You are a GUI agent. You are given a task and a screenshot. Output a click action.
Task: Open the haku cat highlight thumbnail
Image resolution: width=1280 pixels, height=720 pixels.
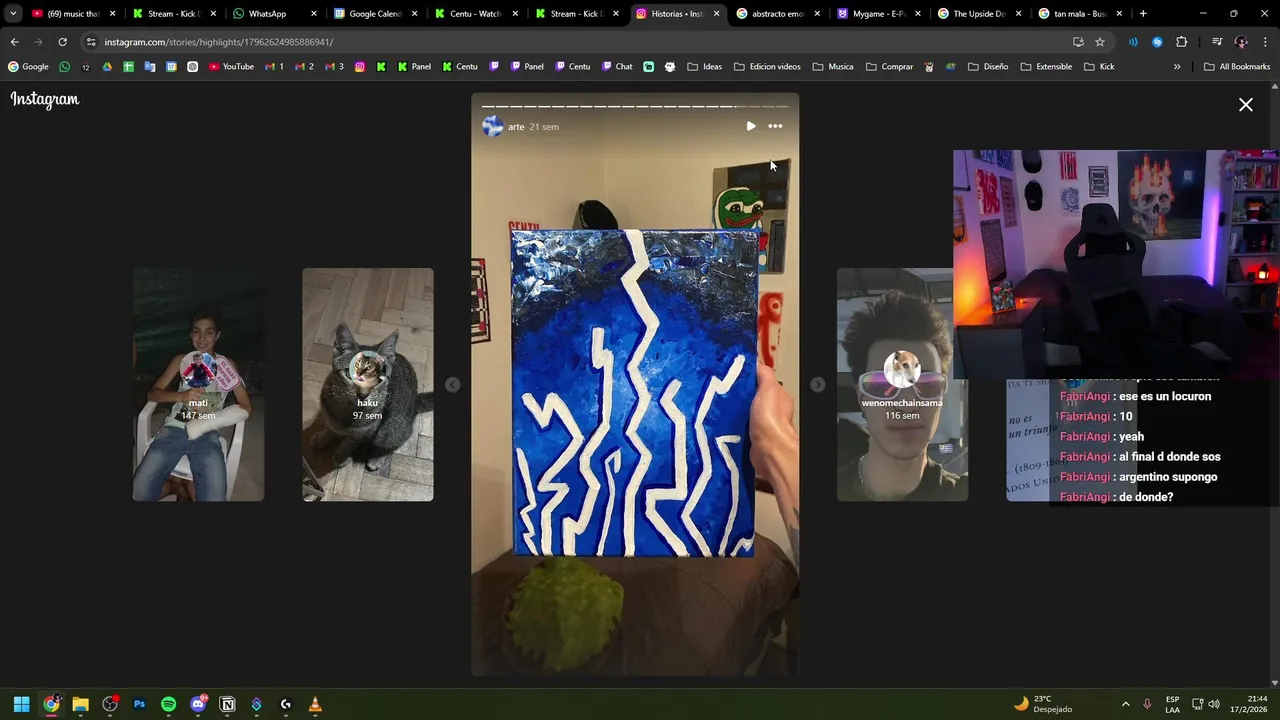pos(368,384)
